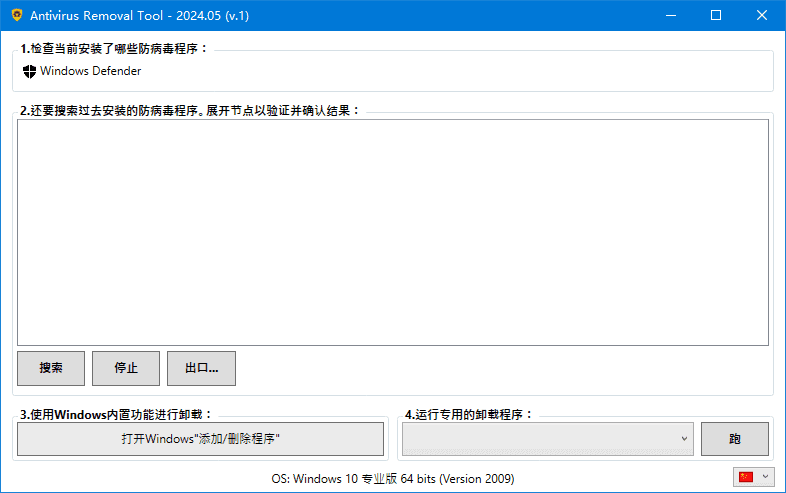
Task: Select the Windows Defender entry text
Action: [x=90, y=71]
